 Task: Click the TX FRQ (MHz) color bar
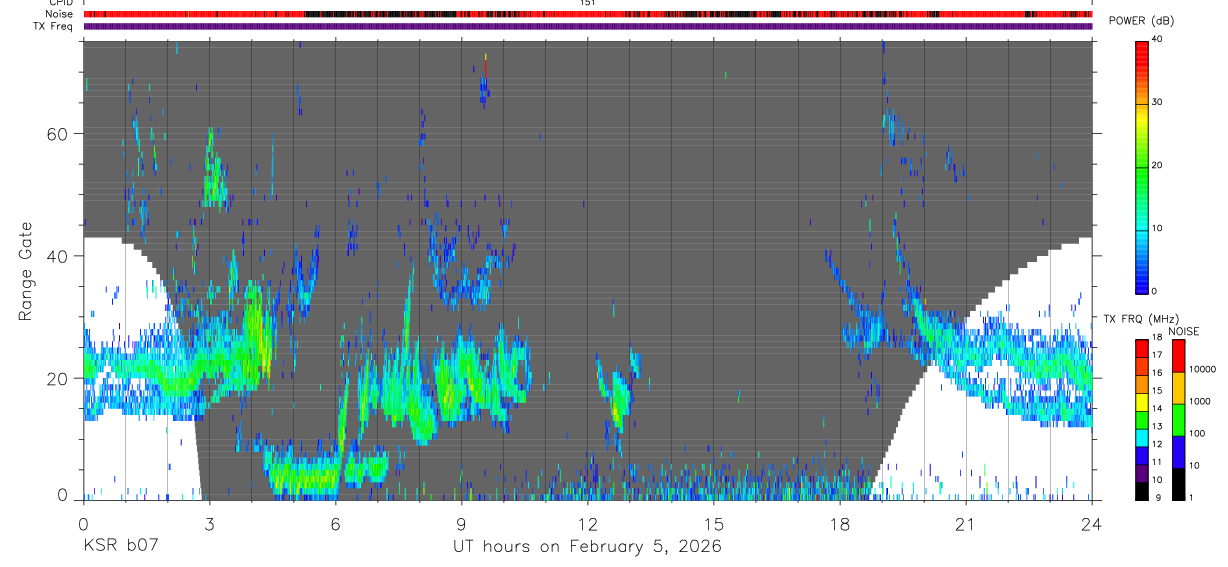(1142, 419)
